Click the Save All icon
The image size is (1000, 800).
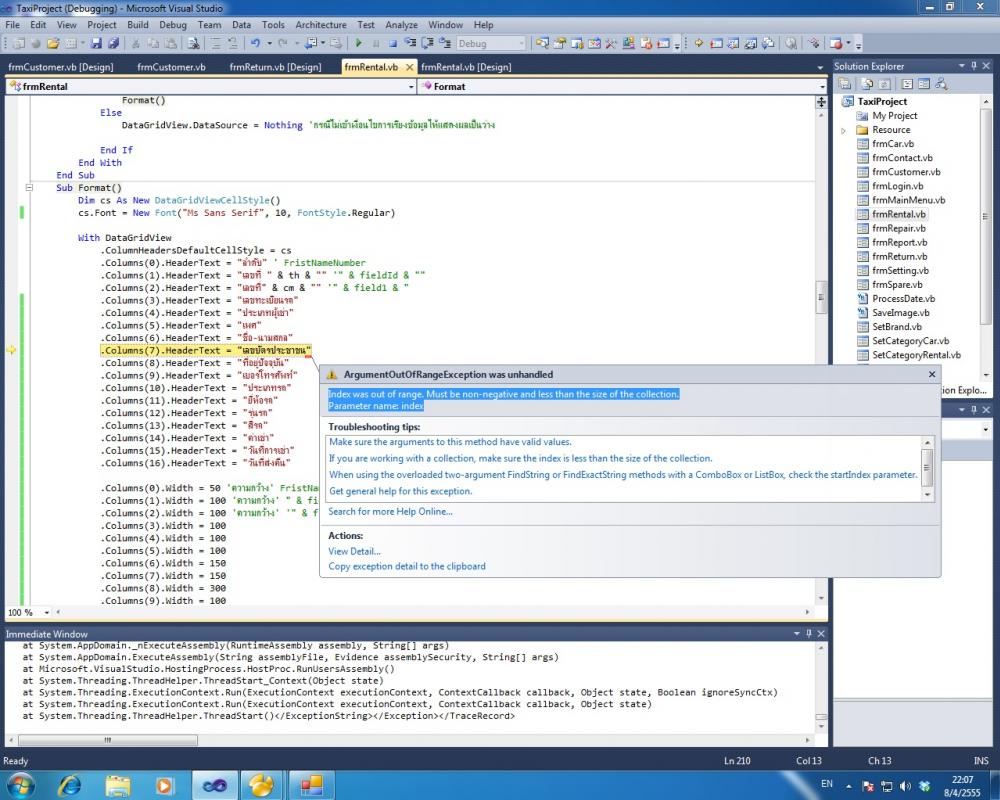point(114,43)
